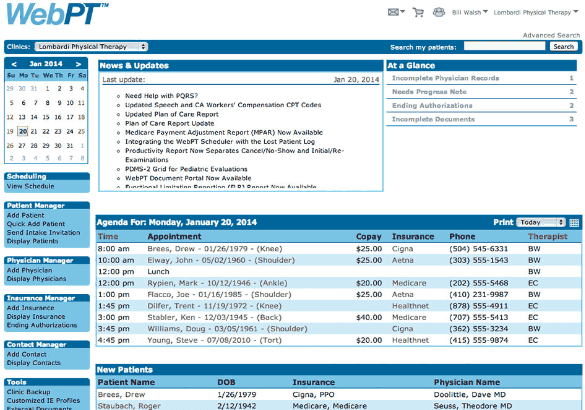Open Send Intake Invitation link

coord(43,232)
